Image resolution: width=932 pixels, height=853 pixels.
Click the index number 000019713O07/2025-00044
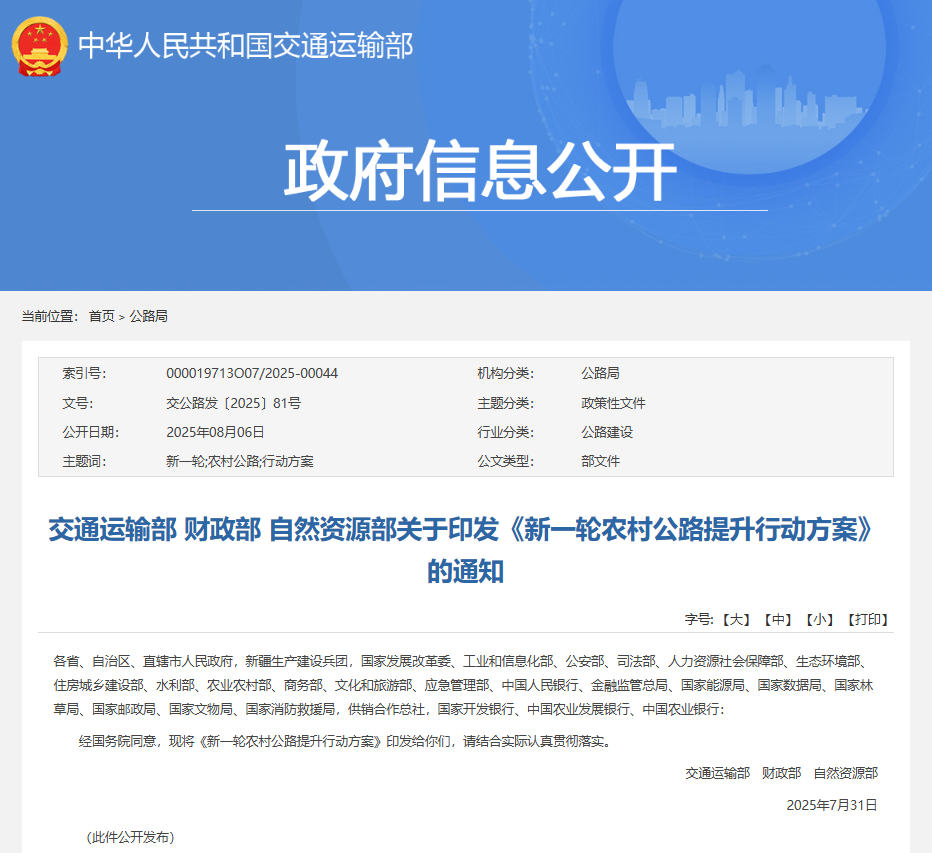252,374
